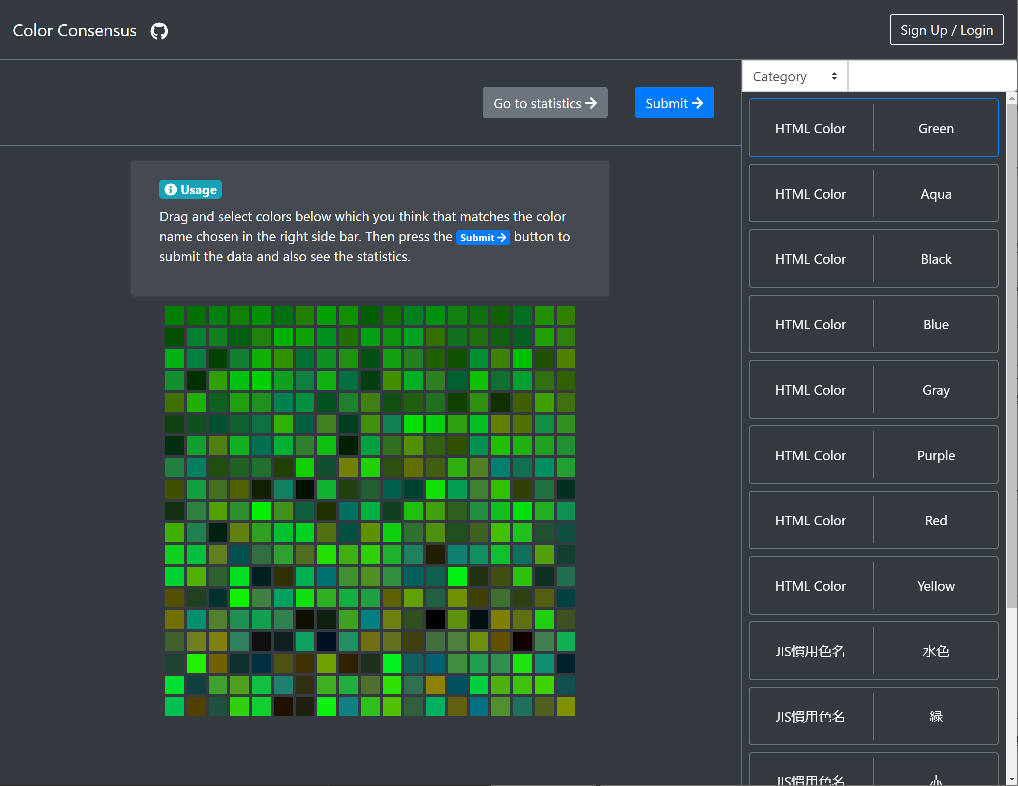Image resolution: width=1018 pixels, height=786 pixels.
Task: Expand the Category dropdown
Action: tap(794, 77)
